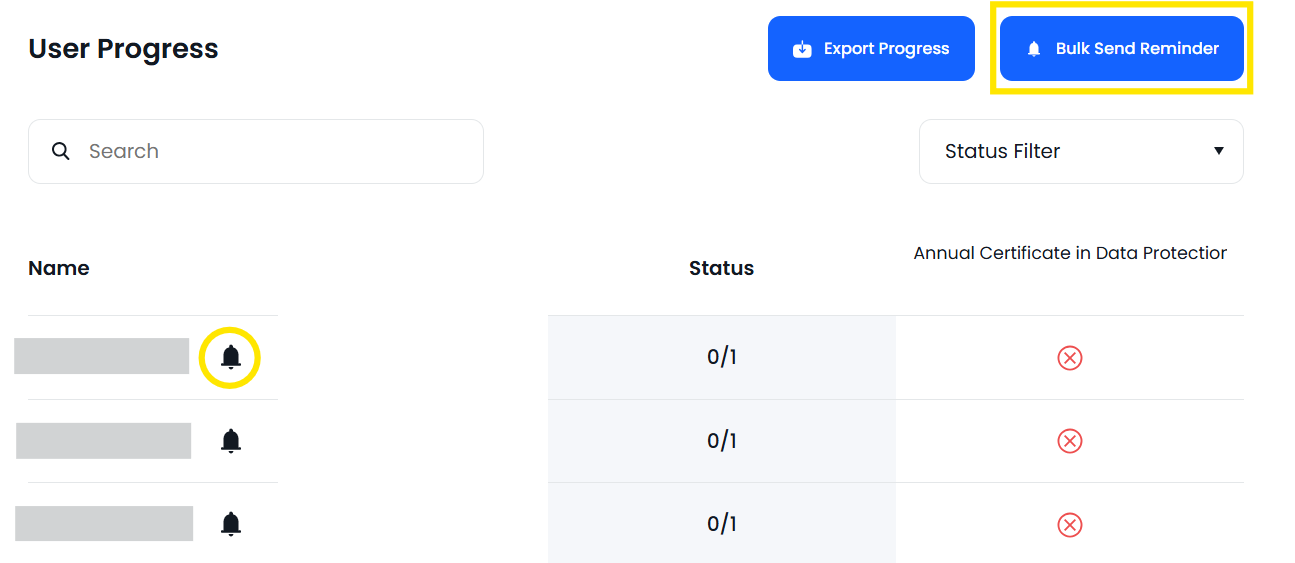Click the magnifying glass search icon
Viewport: 1295px width, 563px height.
pyautogui.click(x=61, y=151)
